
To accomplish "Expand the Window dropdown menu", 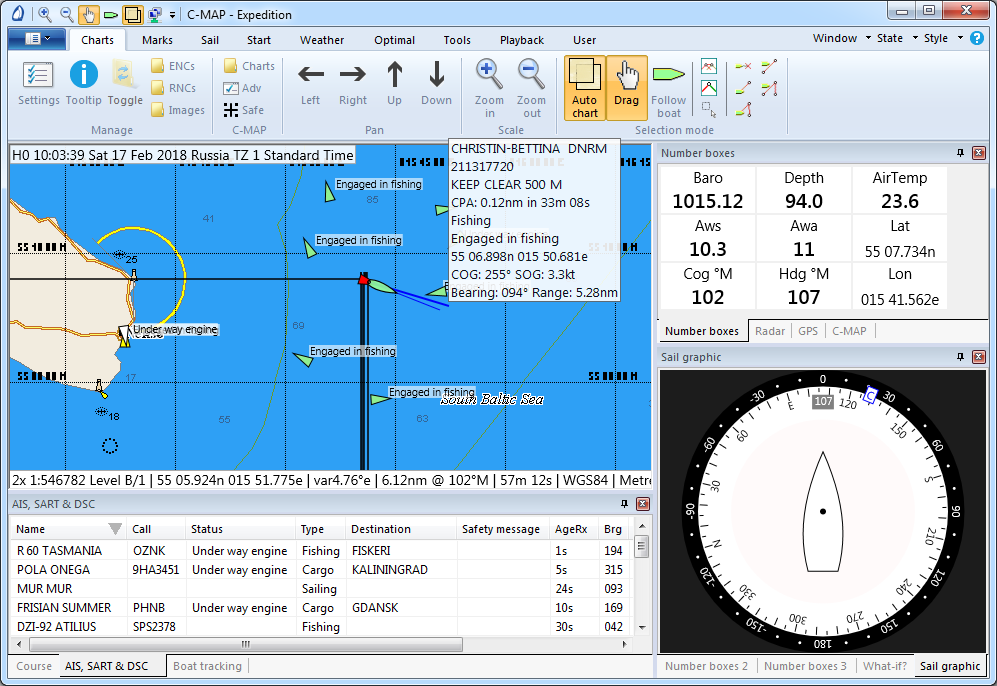I will point(841,38).
